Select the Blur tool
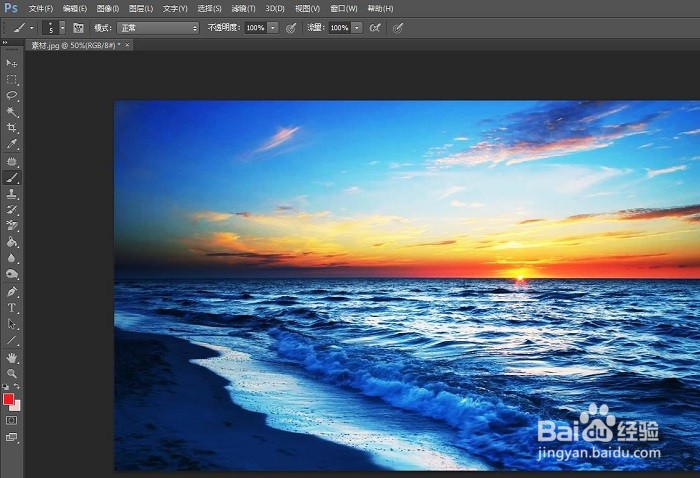The height and width of the screenshot is (478, 700). tap(12, 258)
